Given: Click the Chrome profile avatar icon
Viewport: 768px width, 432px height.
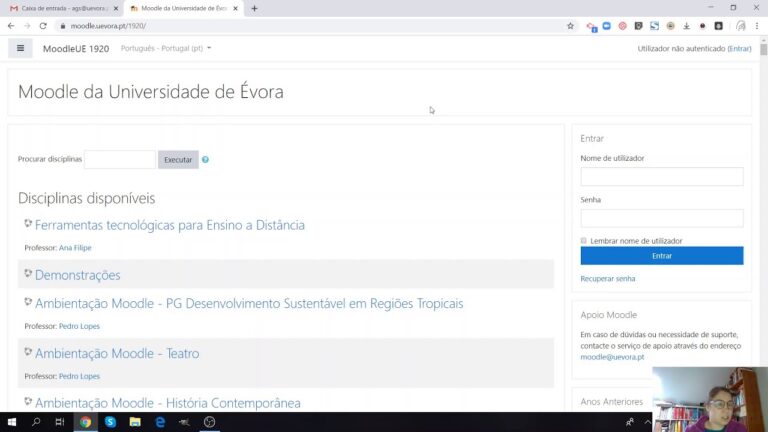Looking at the screenshot, I should pos(741,26).
